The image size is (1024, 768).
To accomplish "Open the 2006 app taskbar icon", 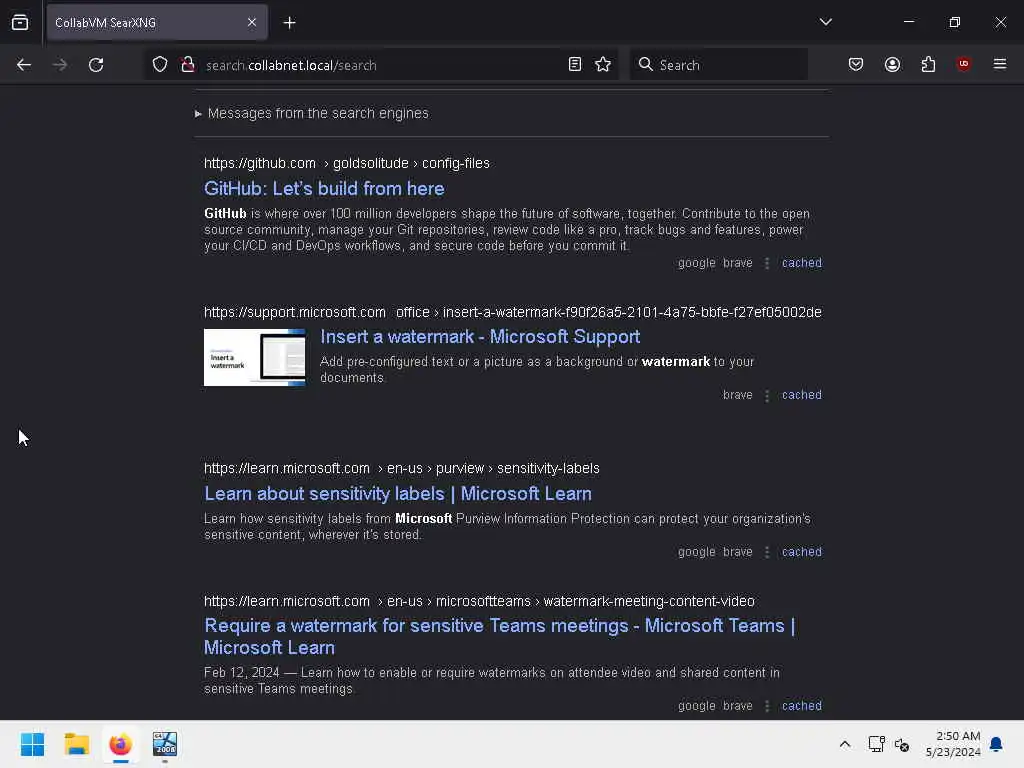I will tap(165, 744).
